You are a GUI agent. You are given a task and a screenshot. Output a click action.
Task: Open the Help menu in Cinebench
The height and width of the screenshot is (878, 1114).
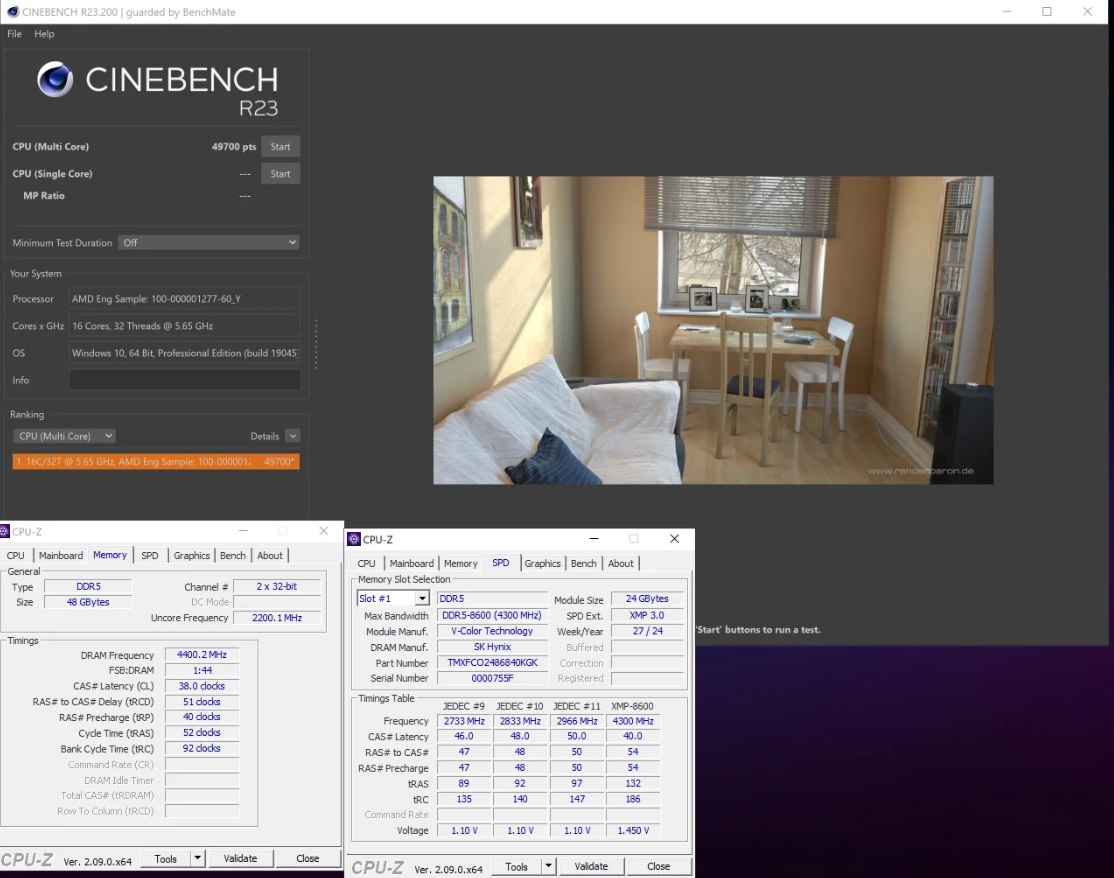(x=44, y=33)
